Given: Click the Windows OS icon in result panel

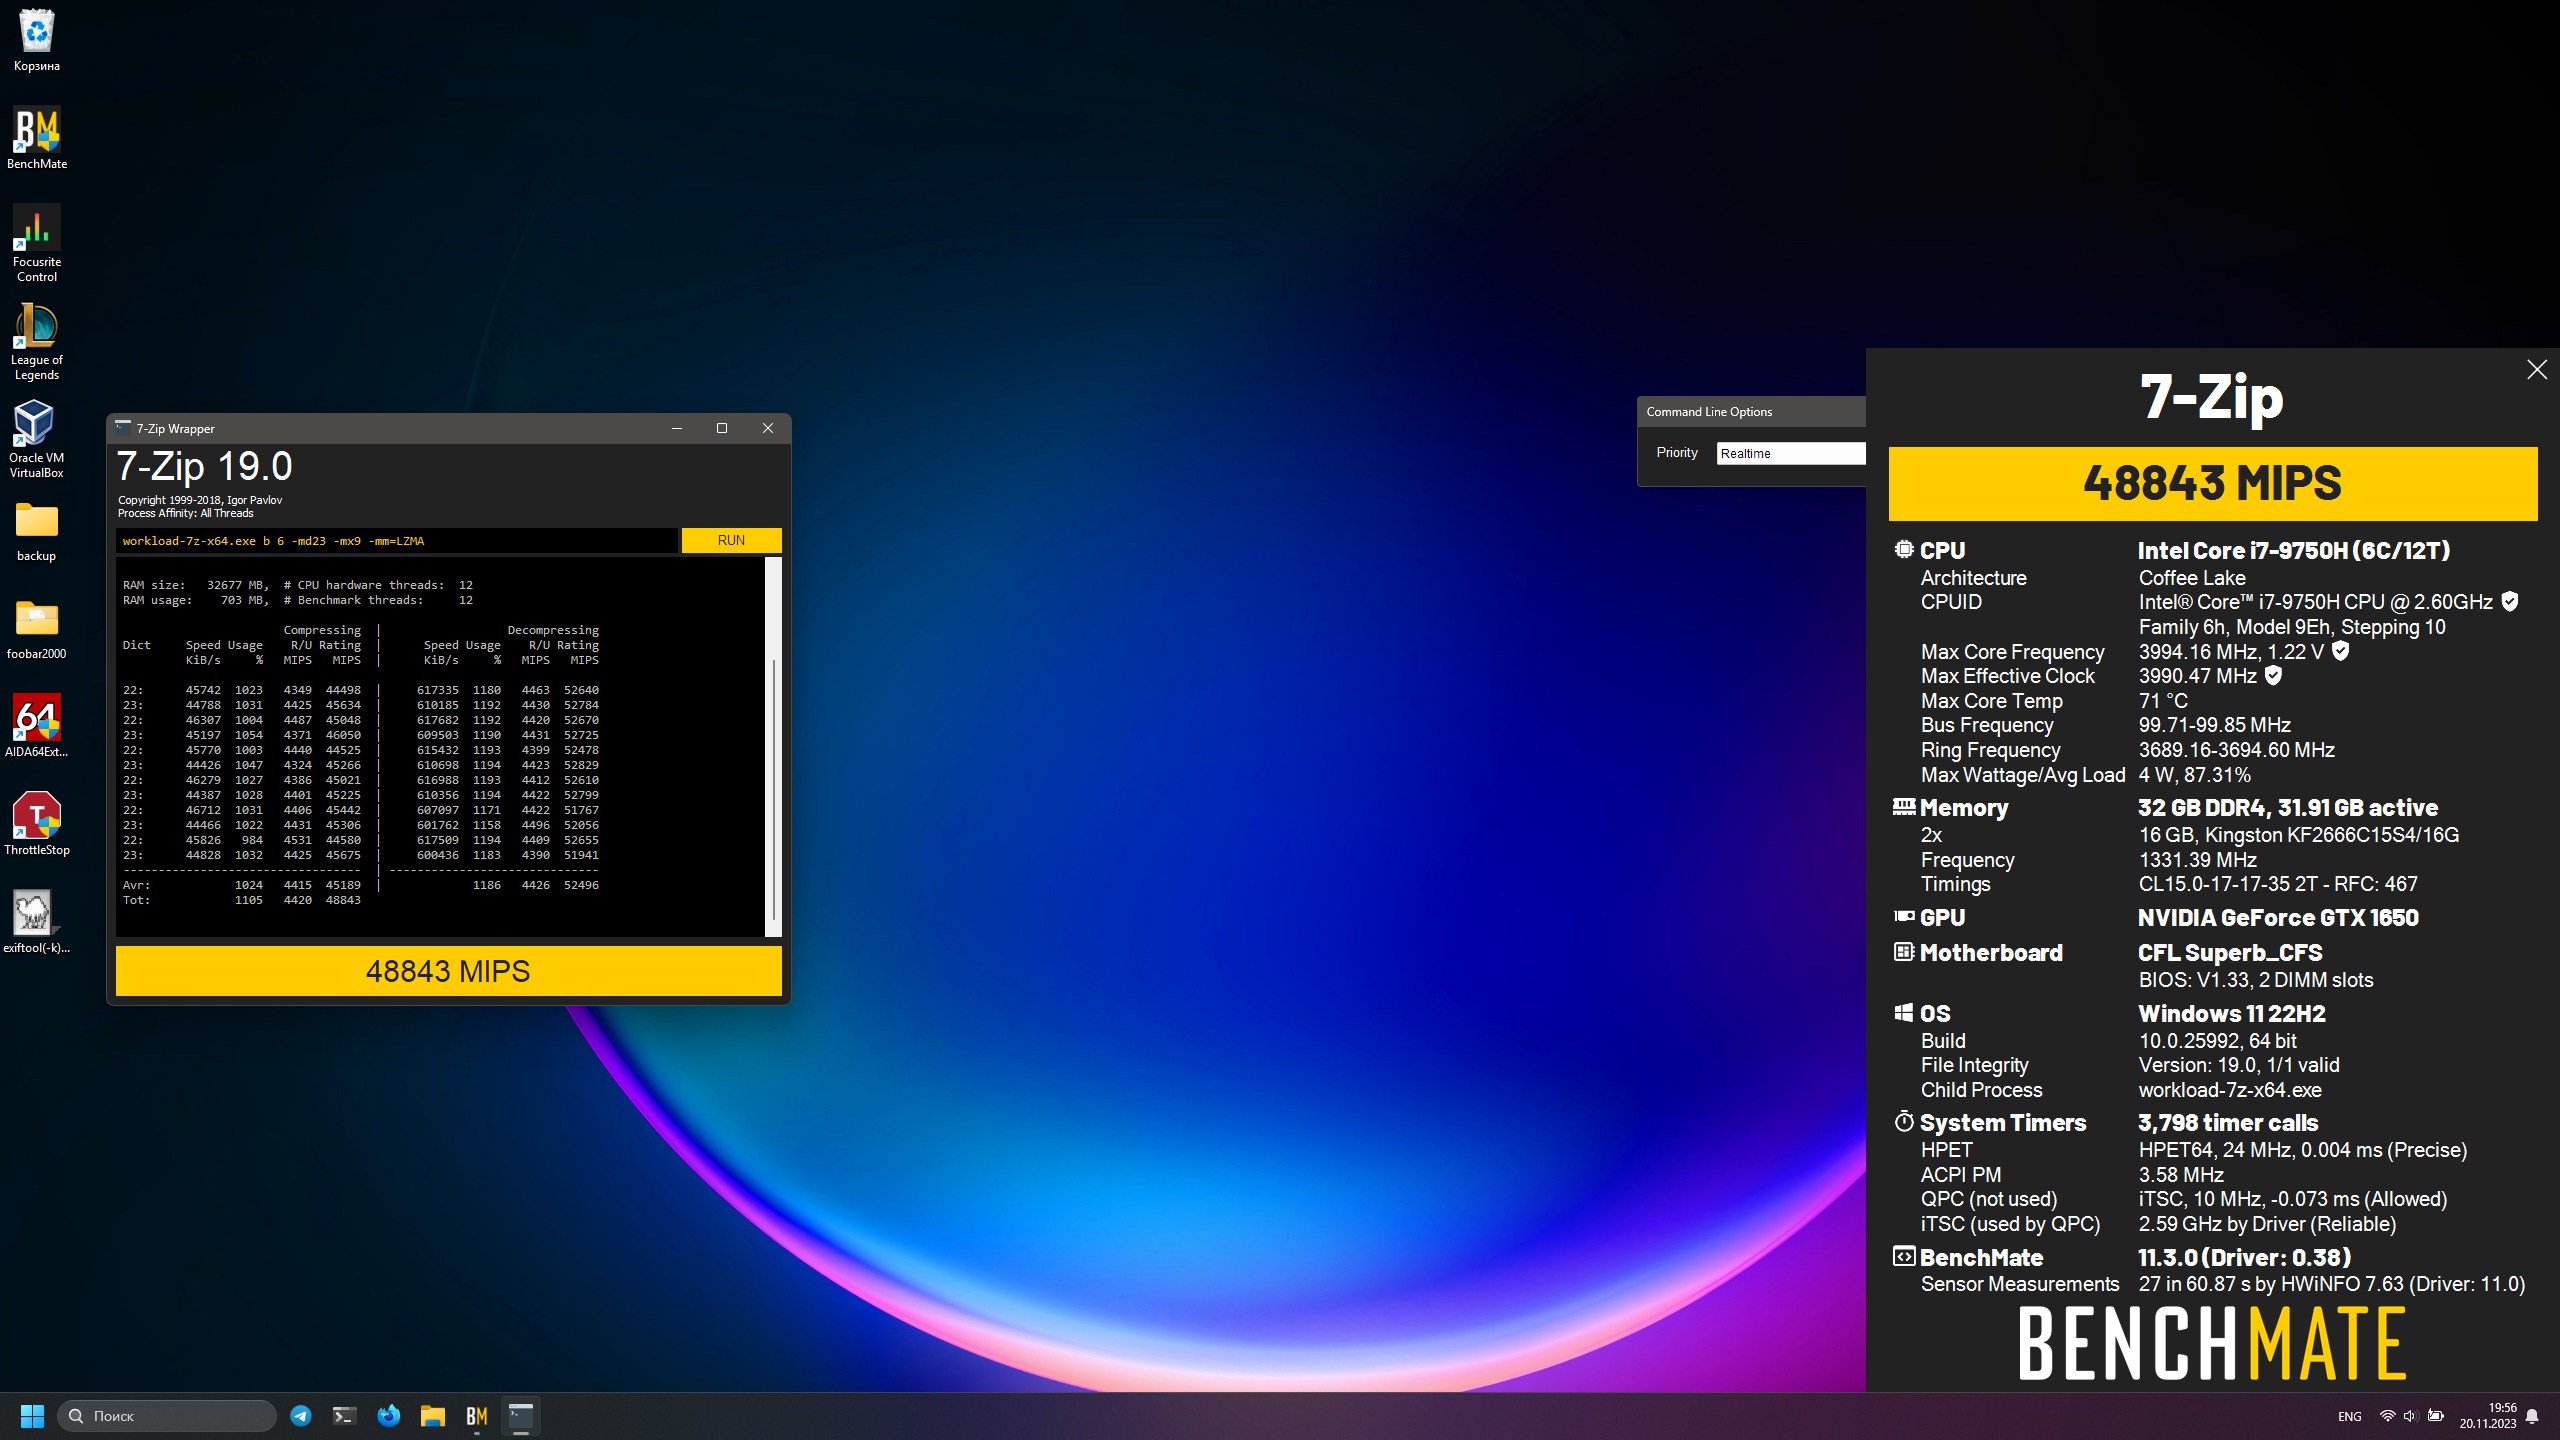Looking at the screenshot, I should click(1904, 1012).
